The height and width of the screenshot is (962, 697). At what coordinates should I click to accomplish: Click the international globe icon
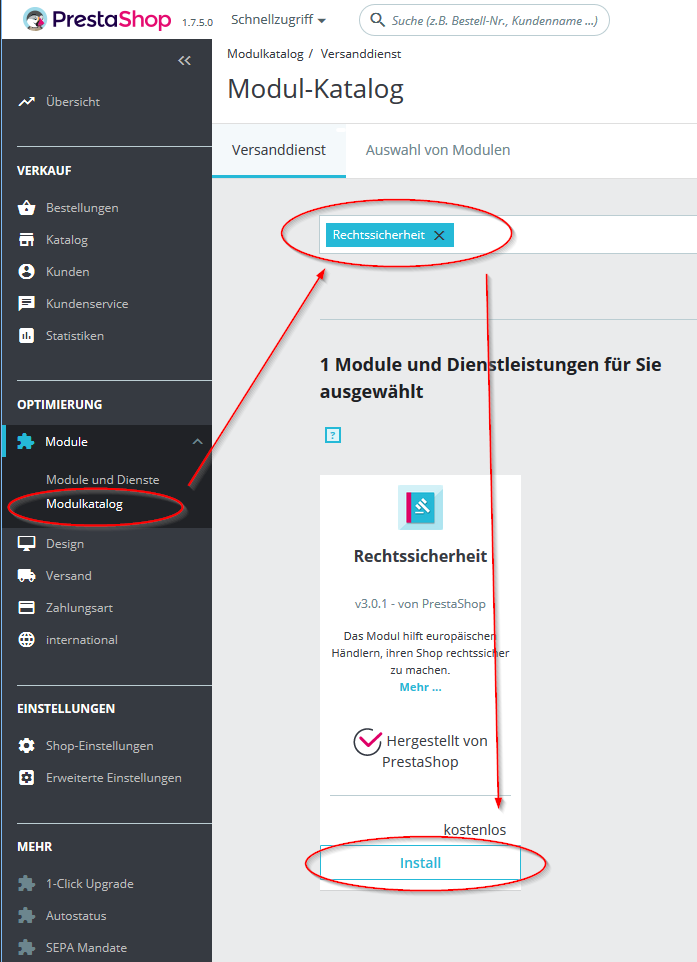click(x=26, y=639)
